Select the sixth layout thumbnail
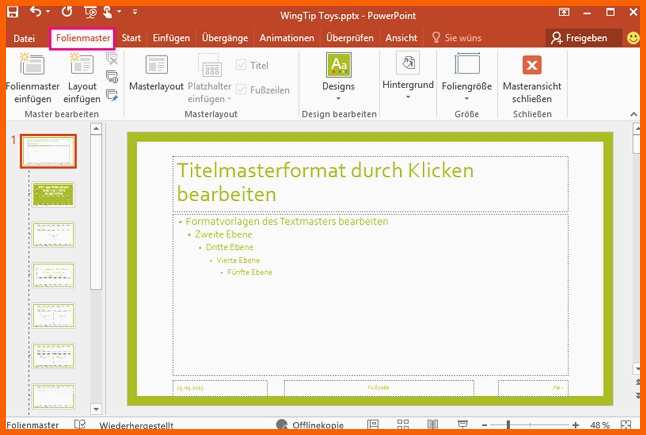This screenshot has height=435, width=646. (x=53, y=356)
